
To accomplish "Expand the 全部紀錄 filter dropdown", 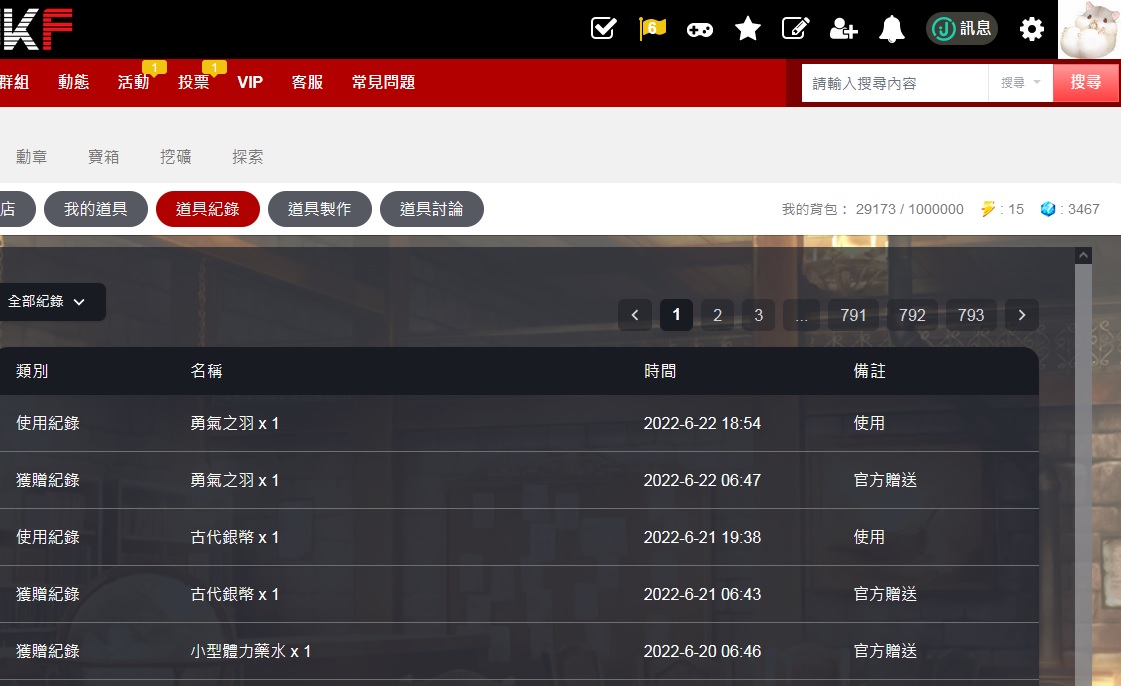I will [x=47, y=301].
